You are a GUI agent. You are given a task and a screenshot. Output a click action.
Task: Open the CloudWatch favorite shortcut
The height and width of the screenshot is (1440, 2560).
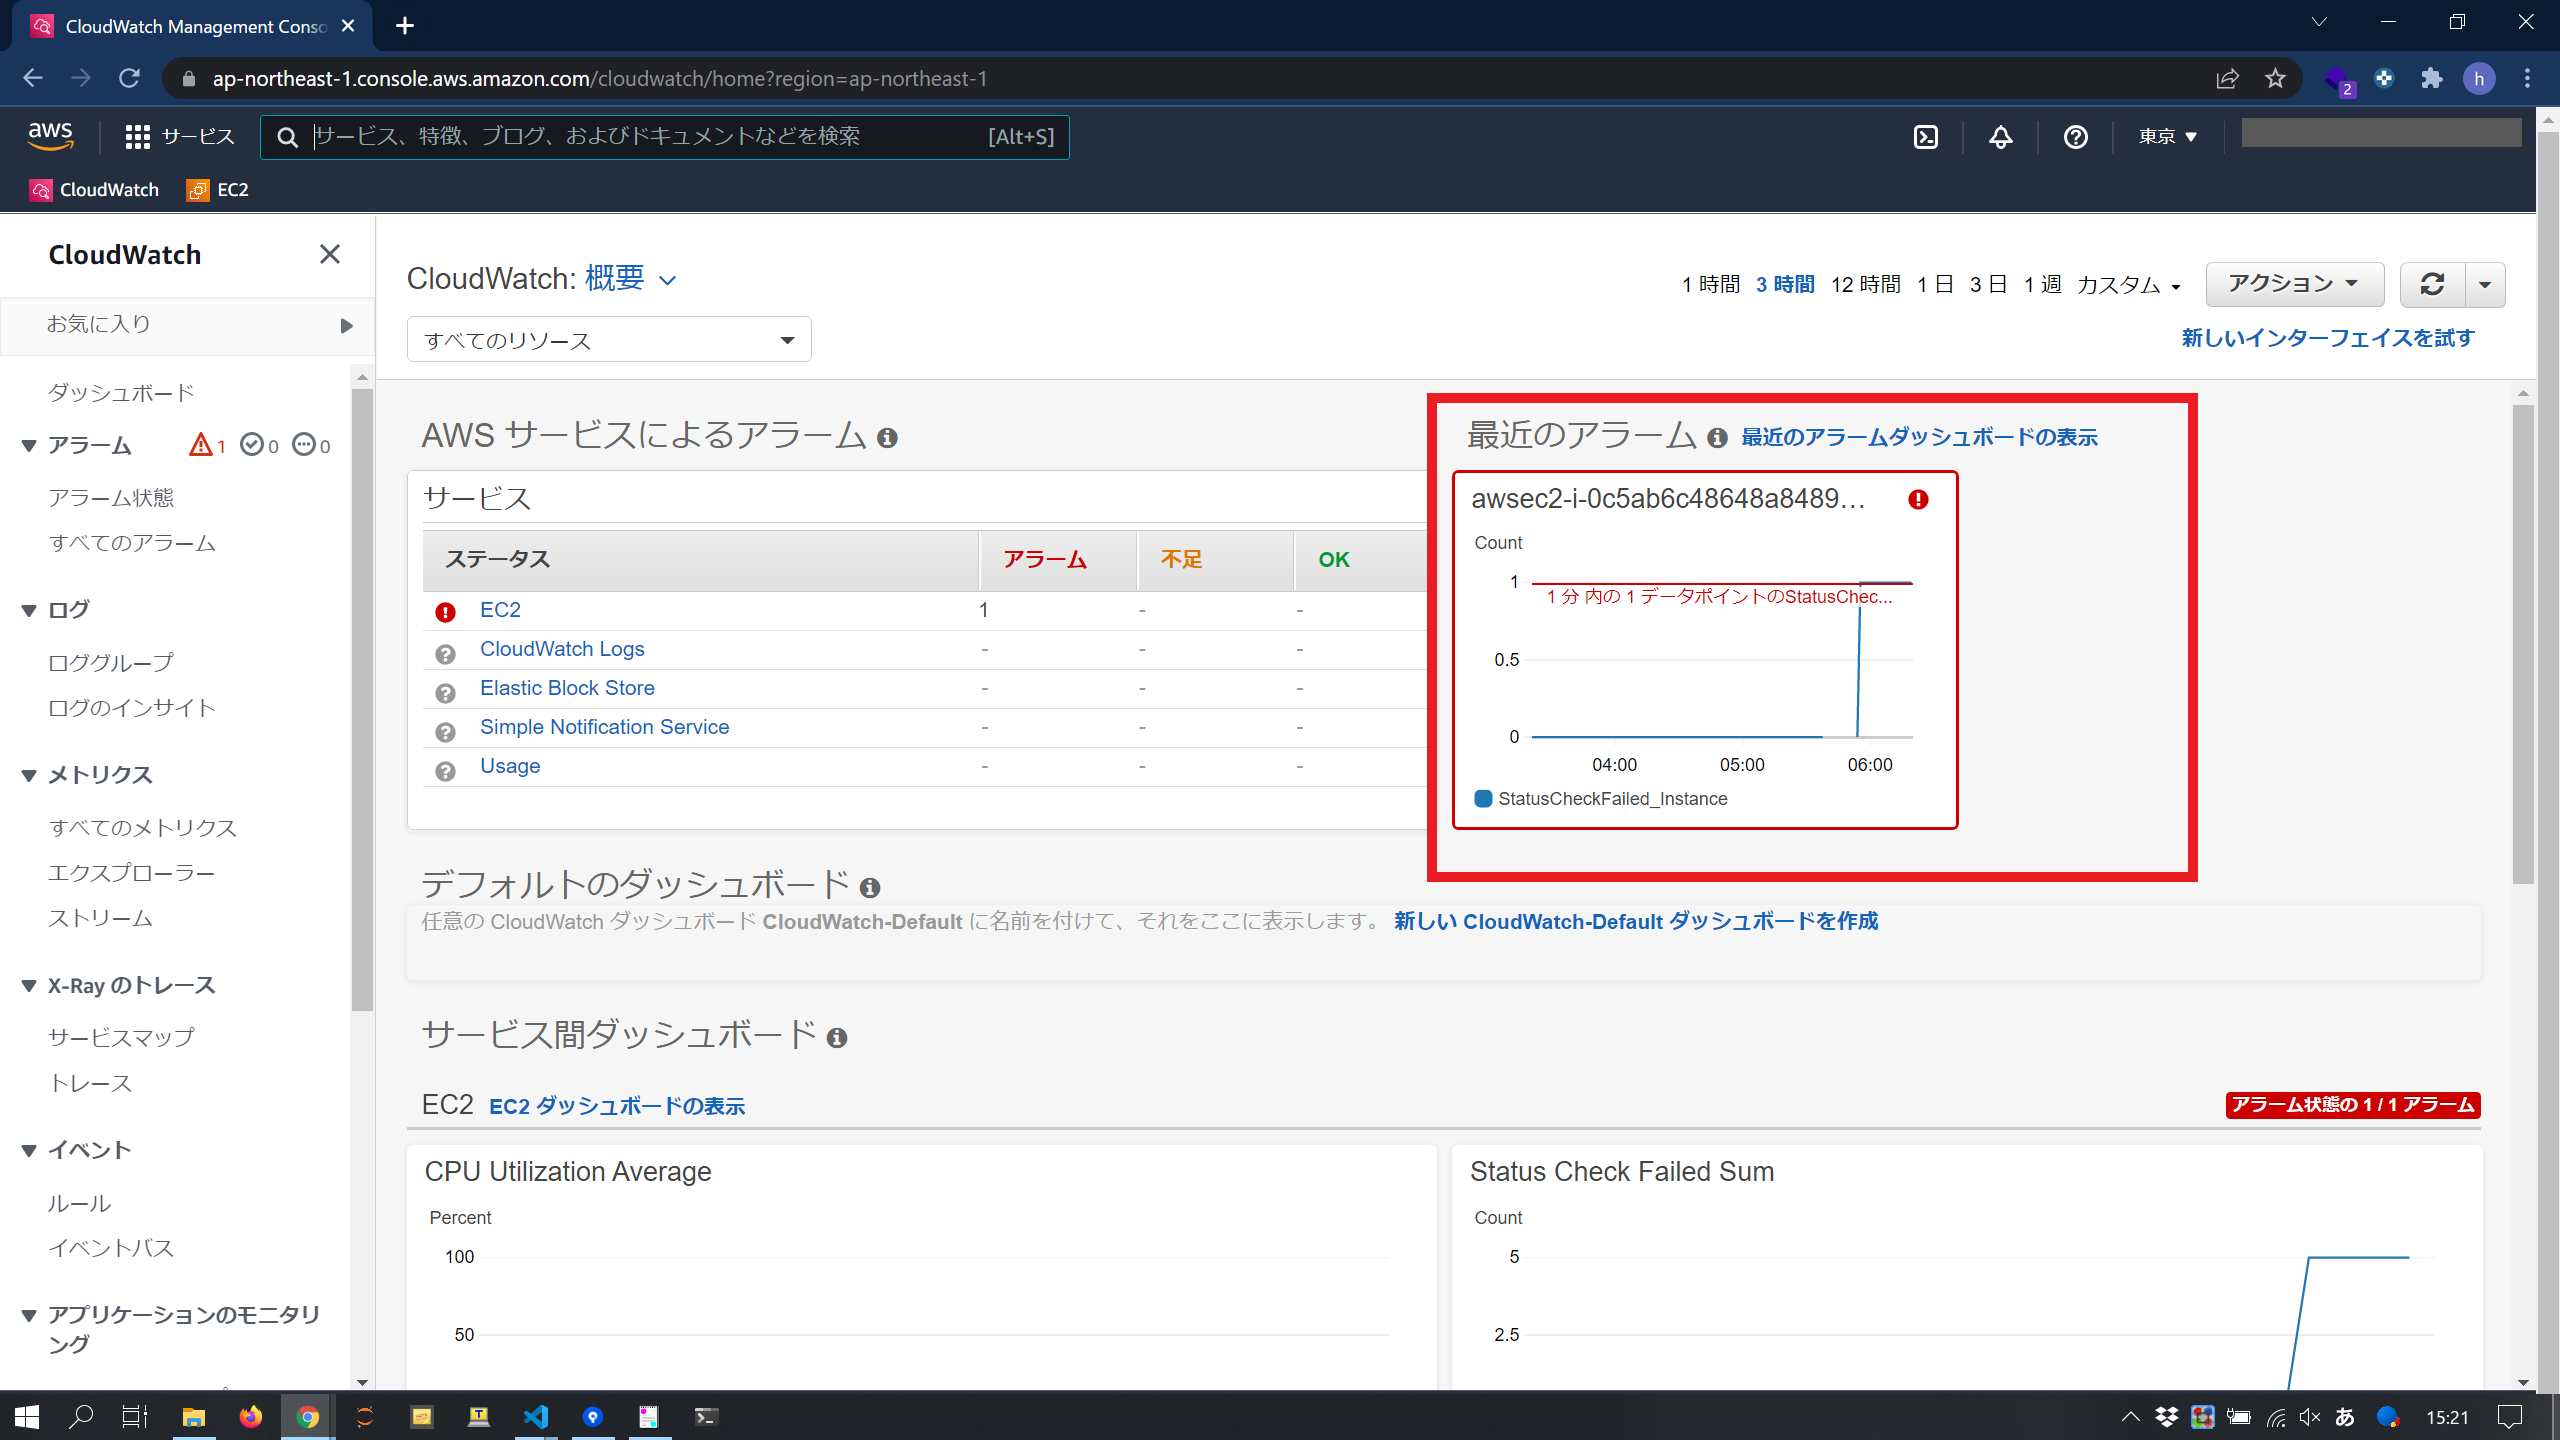[94, 190]
